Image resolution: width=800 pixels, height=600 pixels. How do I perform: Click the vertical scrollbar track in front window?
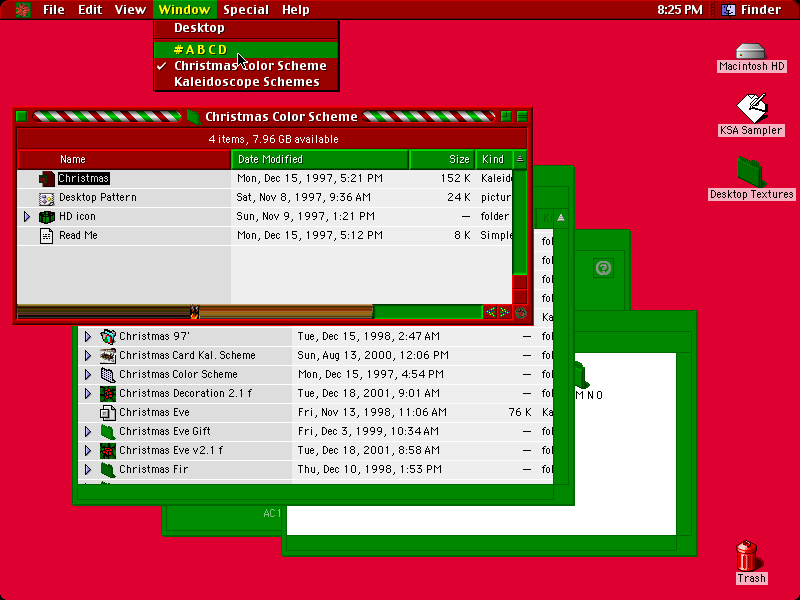[x=519, y=221]
